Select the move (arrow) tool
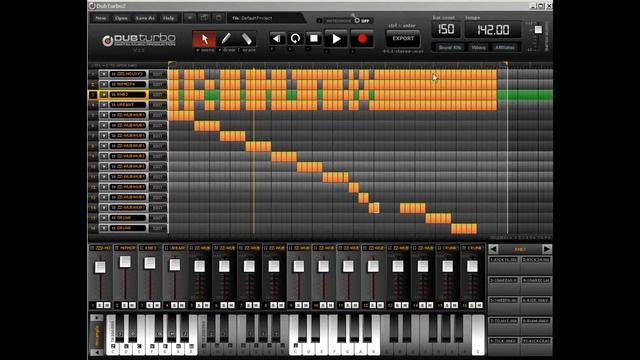Screen dimensions: 640x360 pos(204,39)
